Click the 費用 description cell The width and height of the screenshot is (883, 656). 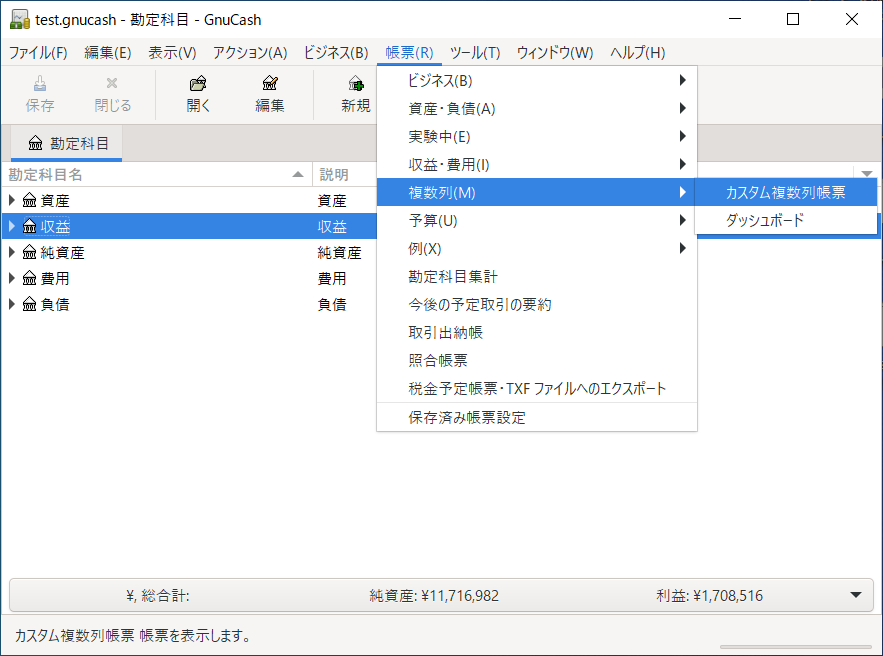332,278
